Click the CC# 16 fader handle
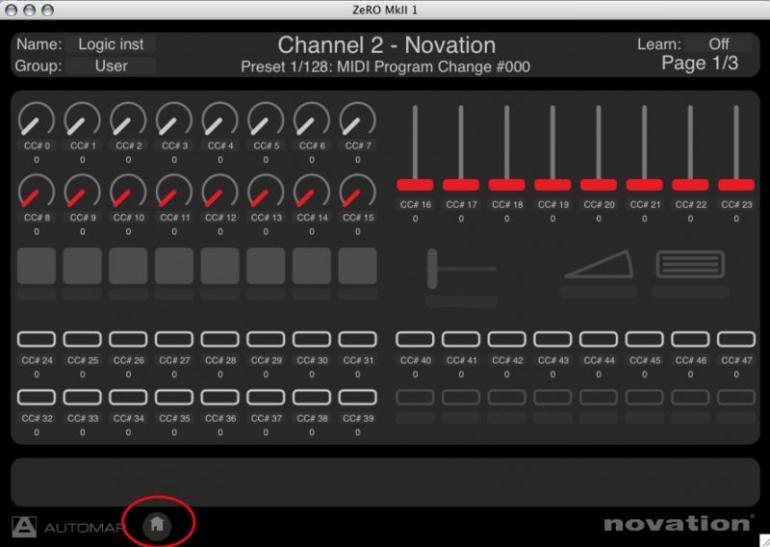This screenshot has height=547, width=770. (415, 185)
